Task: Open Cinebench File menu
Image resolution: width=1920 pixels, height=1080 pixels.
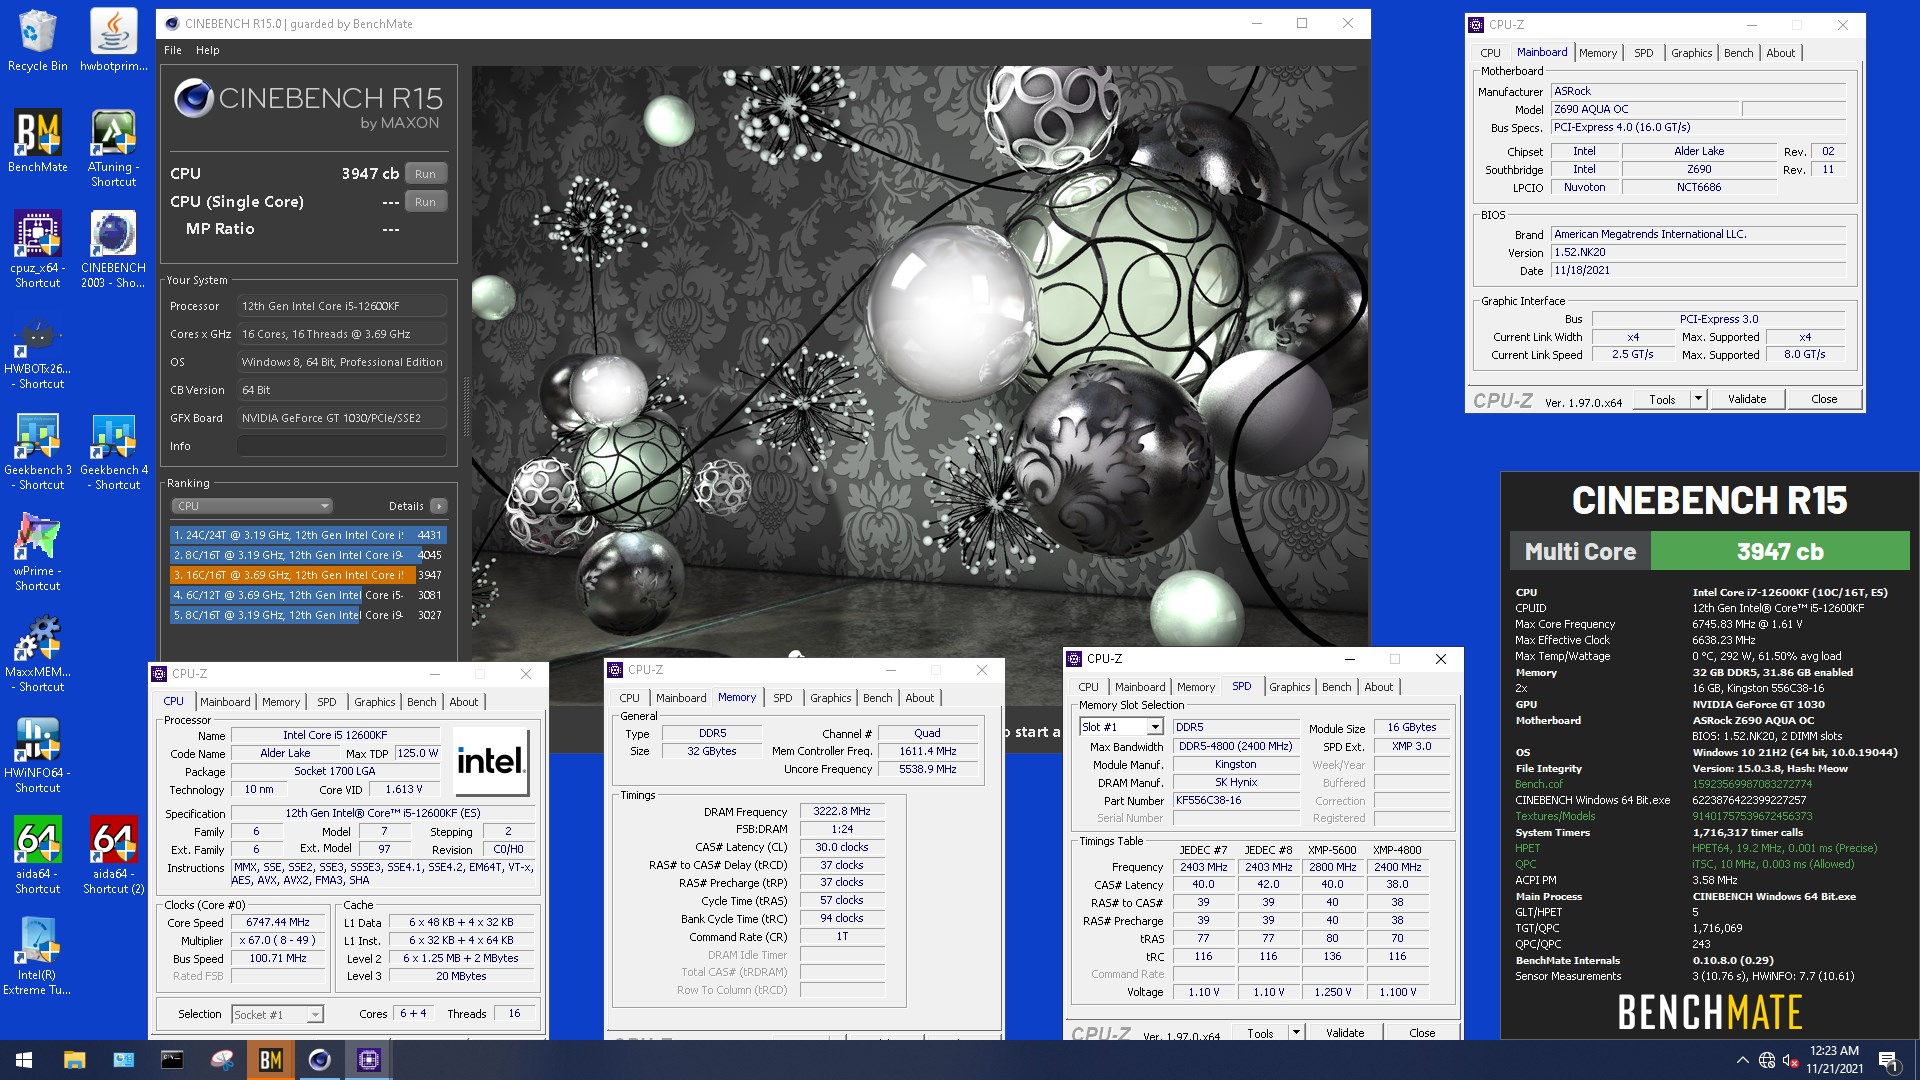Action: click(x=173, y=50)
